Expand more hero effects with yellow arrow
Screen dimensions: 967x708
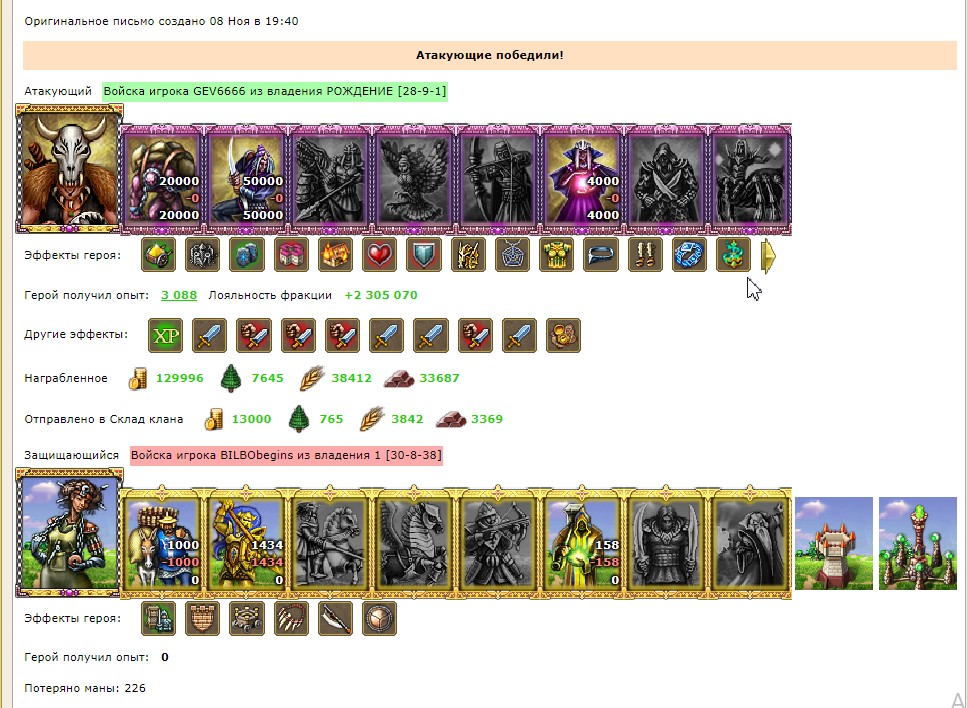[768, 256]
